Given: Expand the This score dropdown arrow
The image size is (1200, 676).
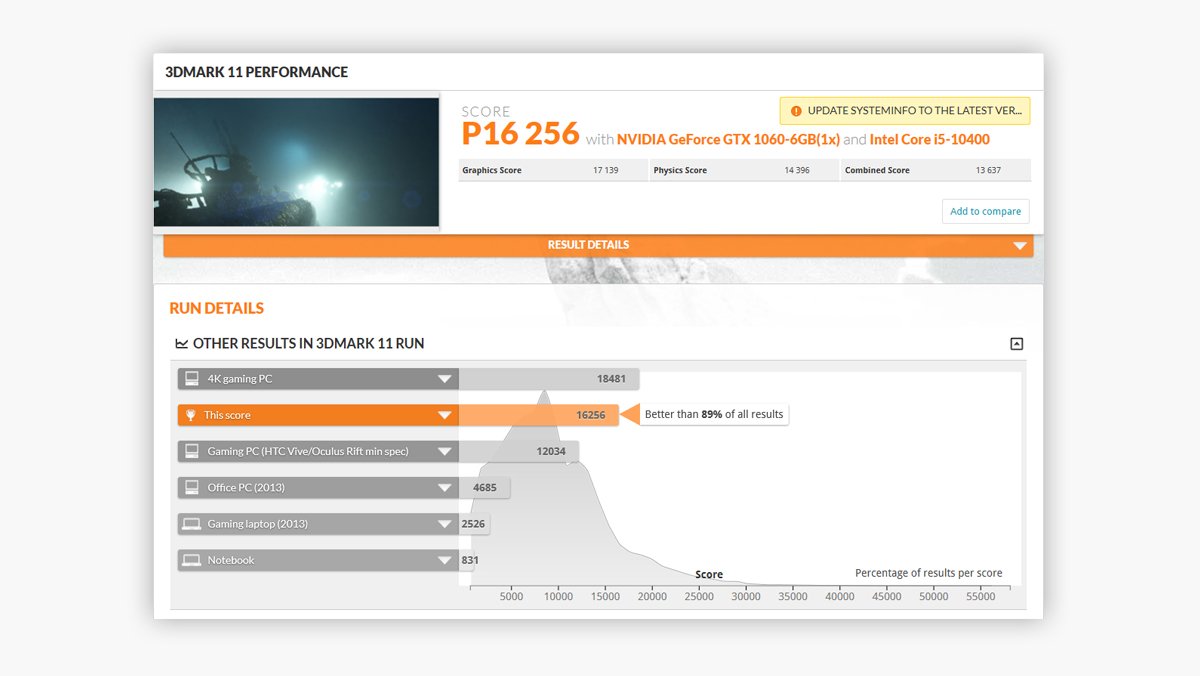Looking at the screenshot, I should click(445, 415).
